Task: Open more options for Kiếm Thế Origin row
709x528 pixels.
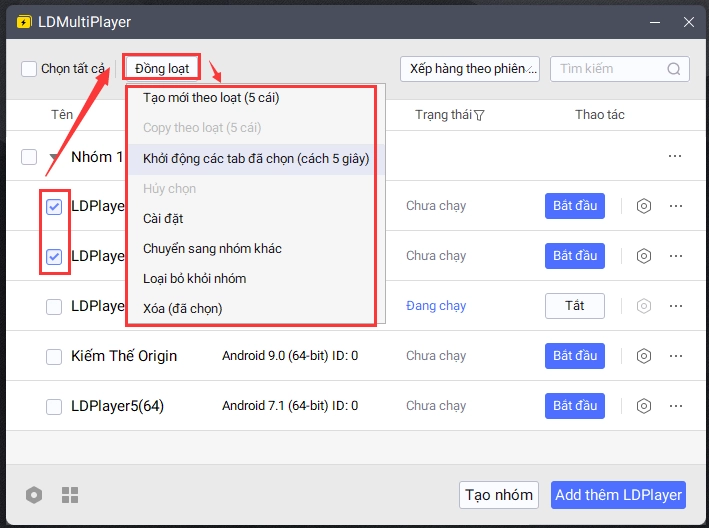Action: (676, 356)
